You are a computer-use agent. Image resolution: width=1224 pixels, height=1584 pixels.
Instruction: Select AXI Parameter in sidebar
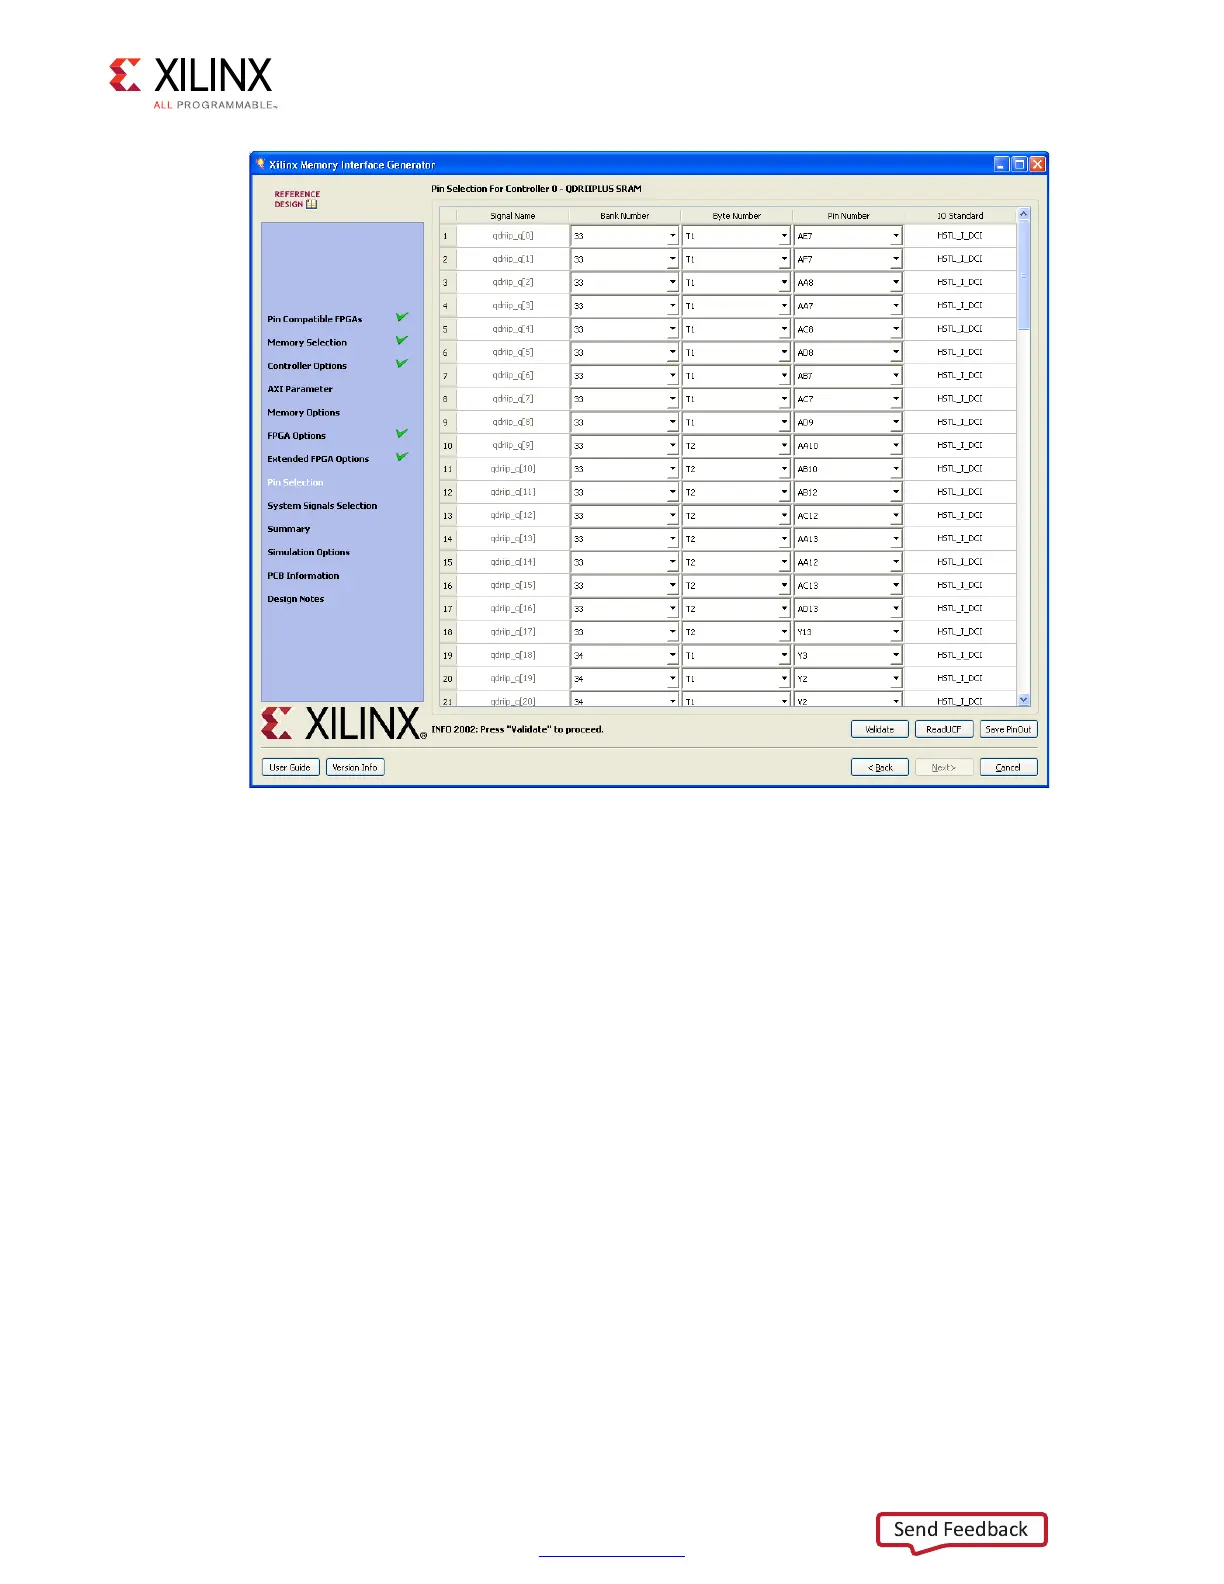click(x=300, y=389)
